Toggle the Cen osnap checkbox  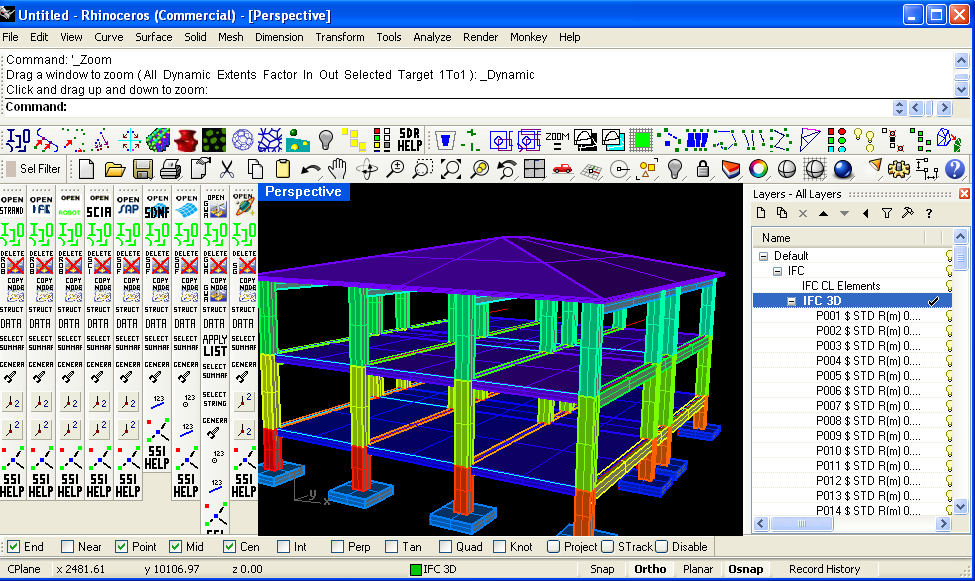(229, 547)
